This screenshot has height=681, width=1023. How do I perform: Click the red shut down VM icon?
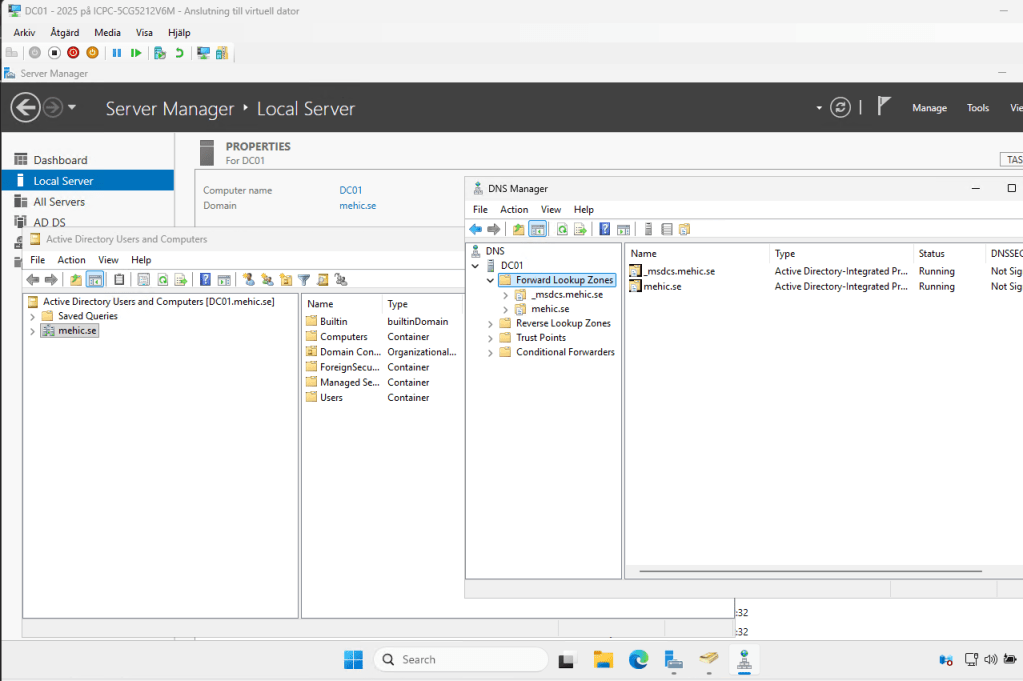pos(73,52)
